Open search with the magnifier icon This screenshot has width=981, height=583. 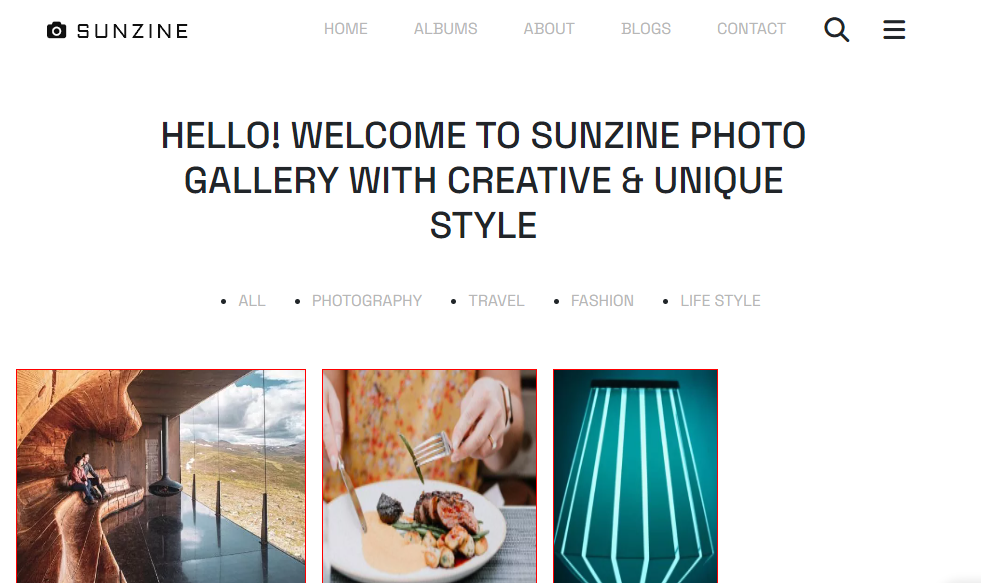(836, 29)
